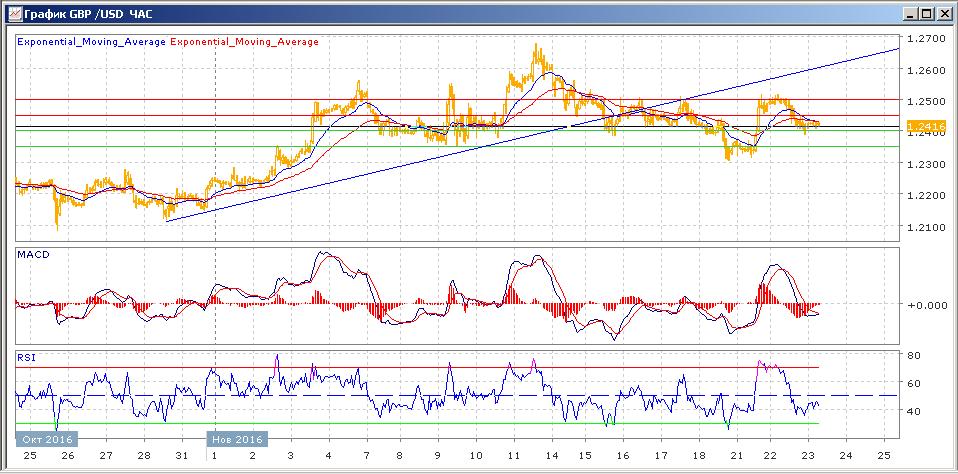Close the GBP/USD chart window
The image size is (958, 474).
coord(942,13)
